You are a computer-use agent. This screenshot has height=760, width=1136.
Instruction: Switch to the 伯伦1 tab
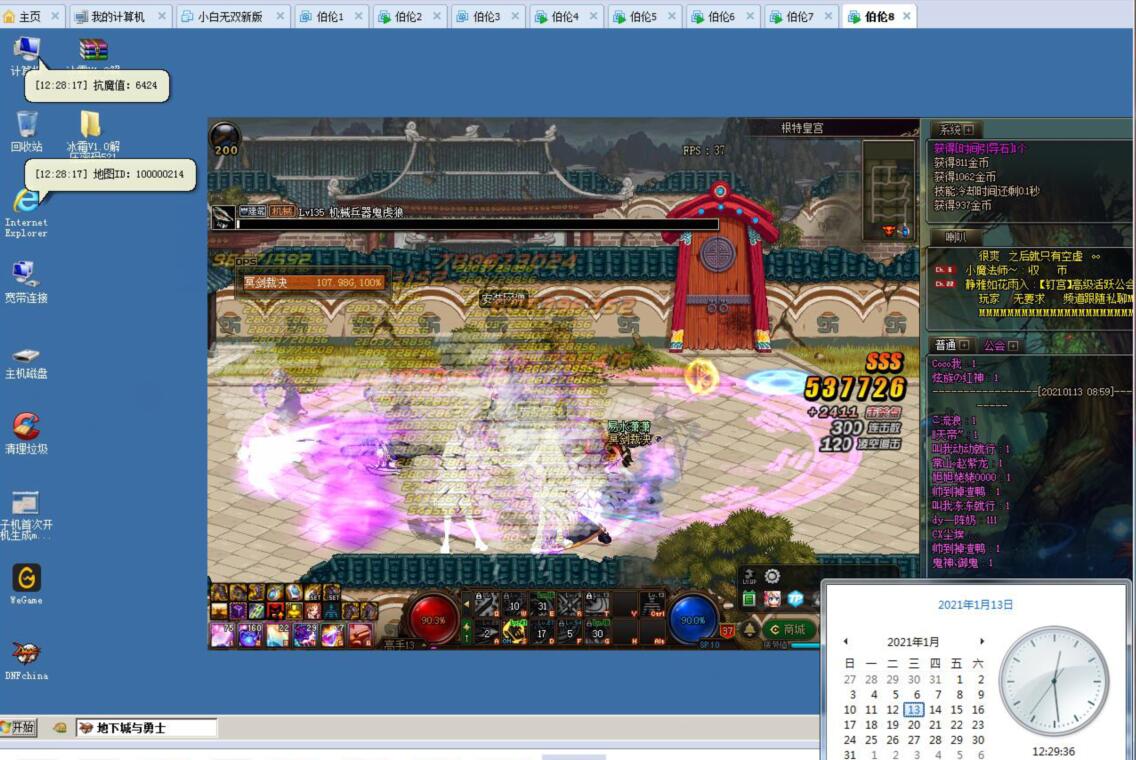click(x=330, y=16)
